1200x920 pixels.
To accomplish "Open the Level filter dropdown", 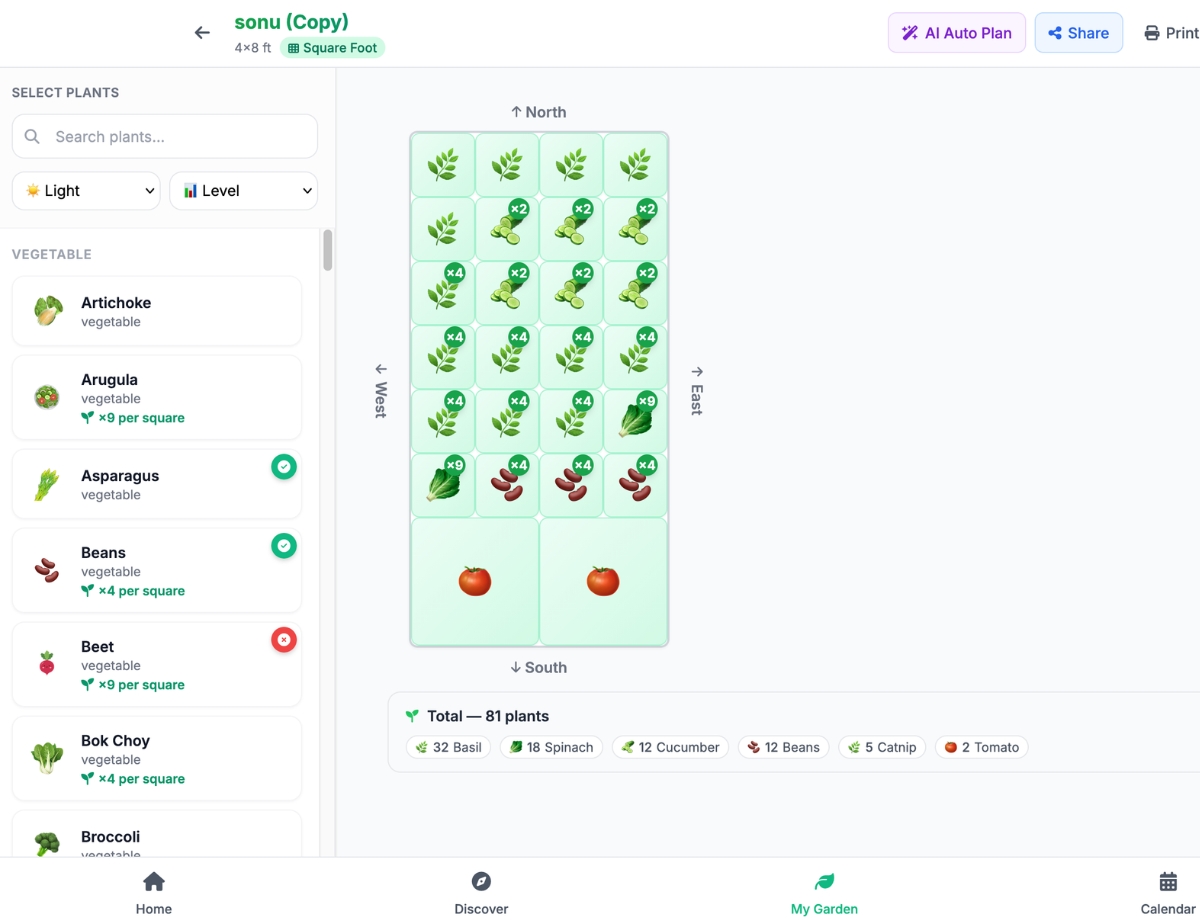I will [243, 190].
